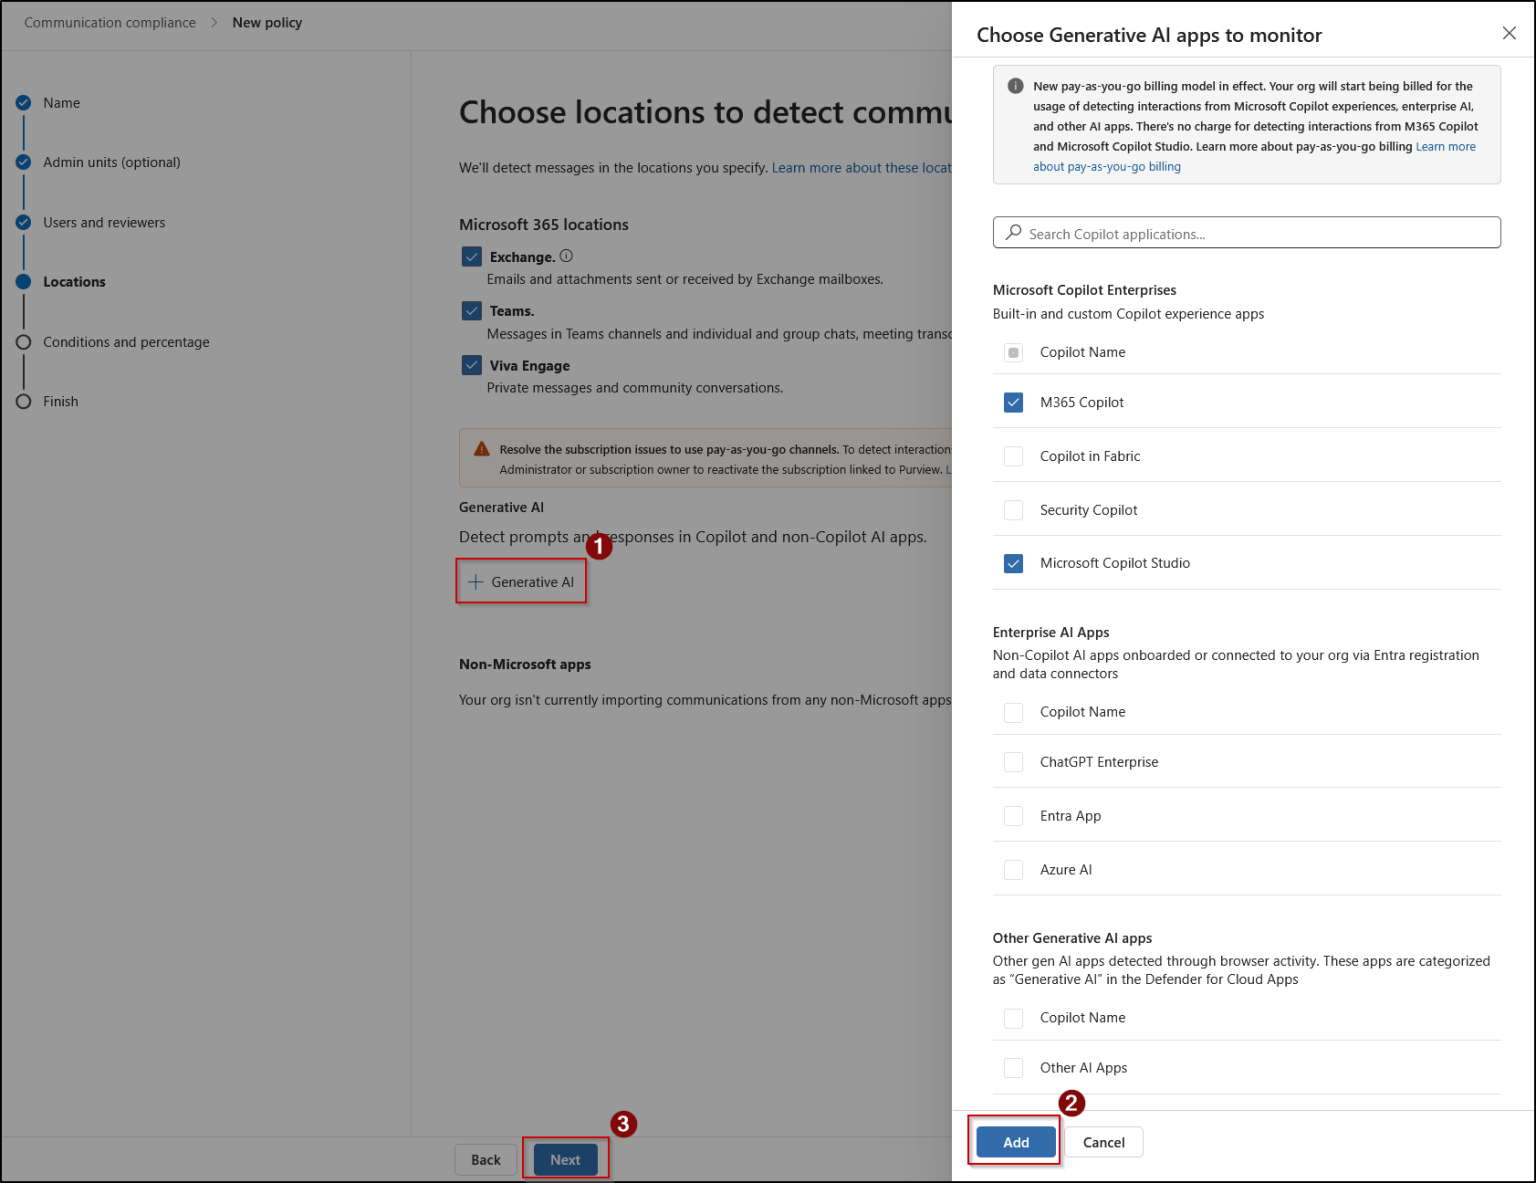Open Communication compliance via the breadcrumb

click(x=109, y=22)
